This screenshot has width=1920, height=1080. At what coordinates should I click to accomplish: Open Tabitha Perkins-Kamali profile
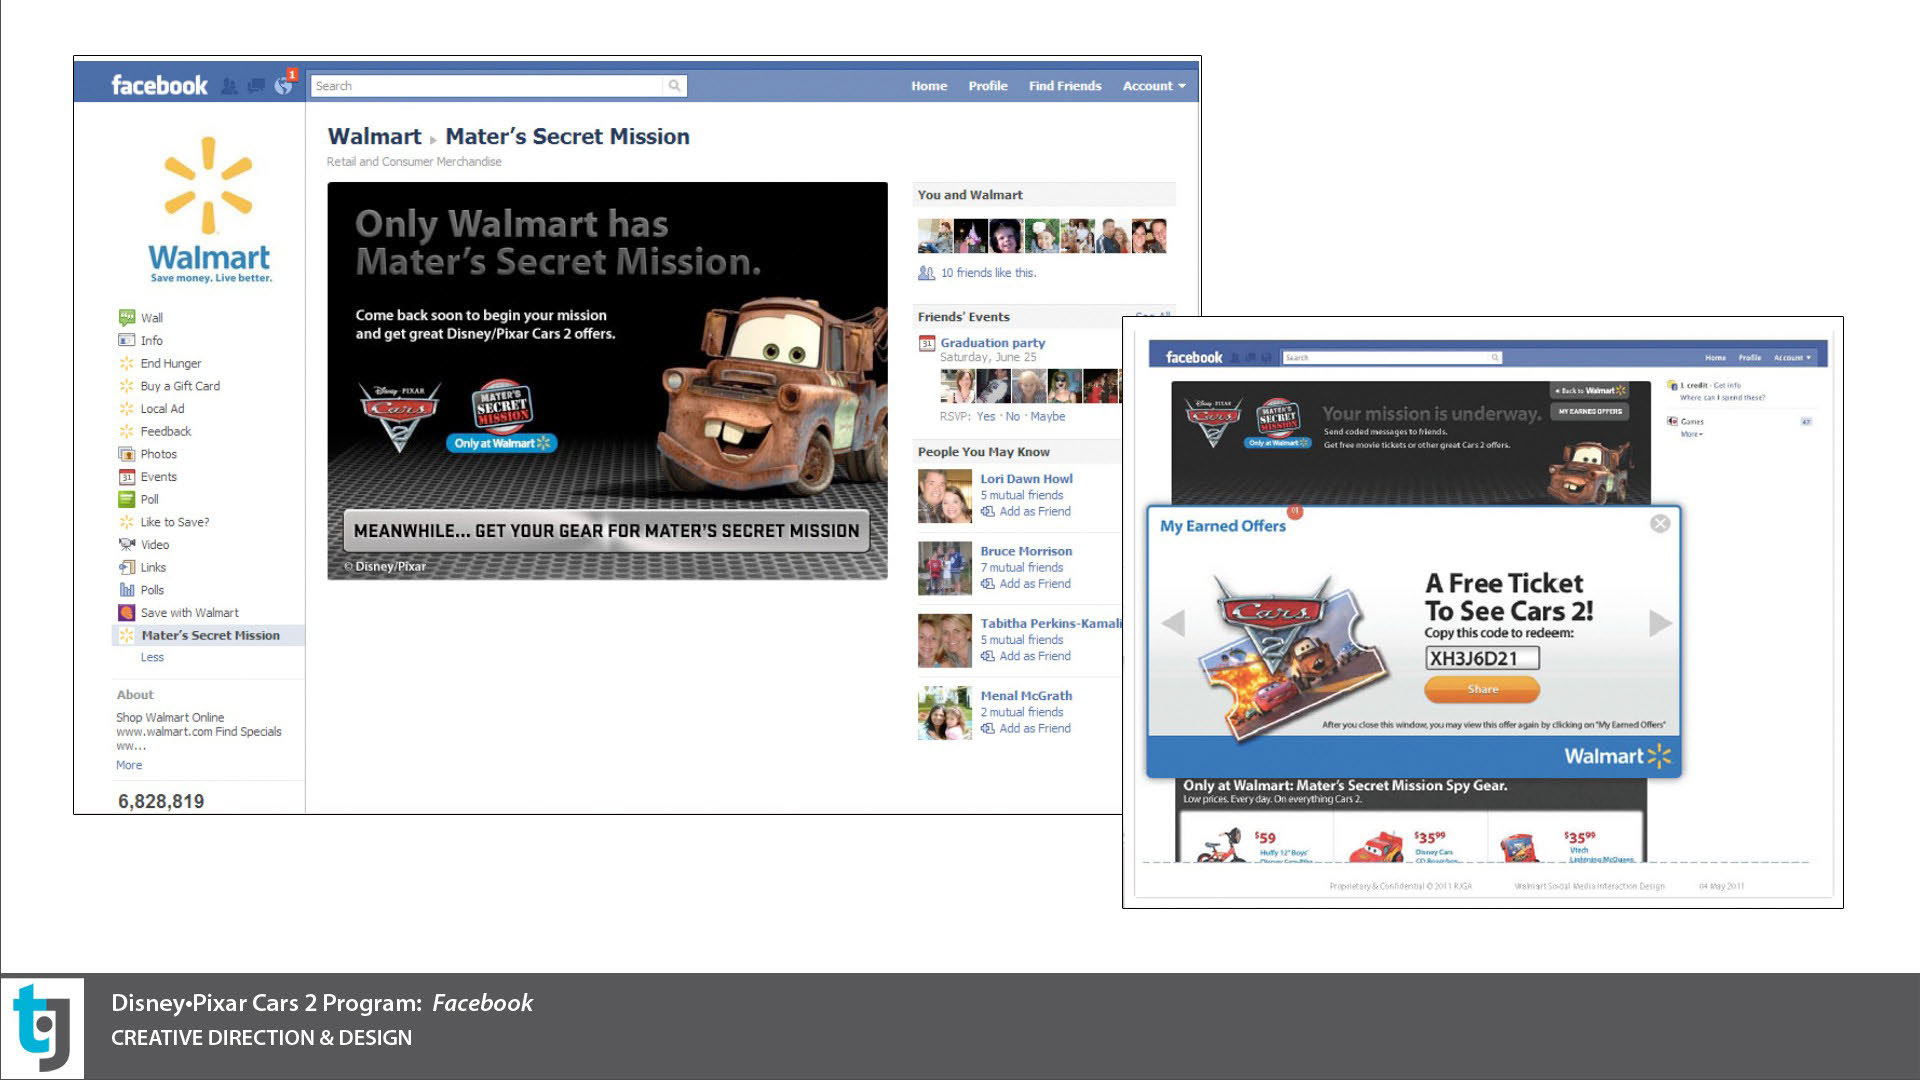click(x=1050, y=624)
